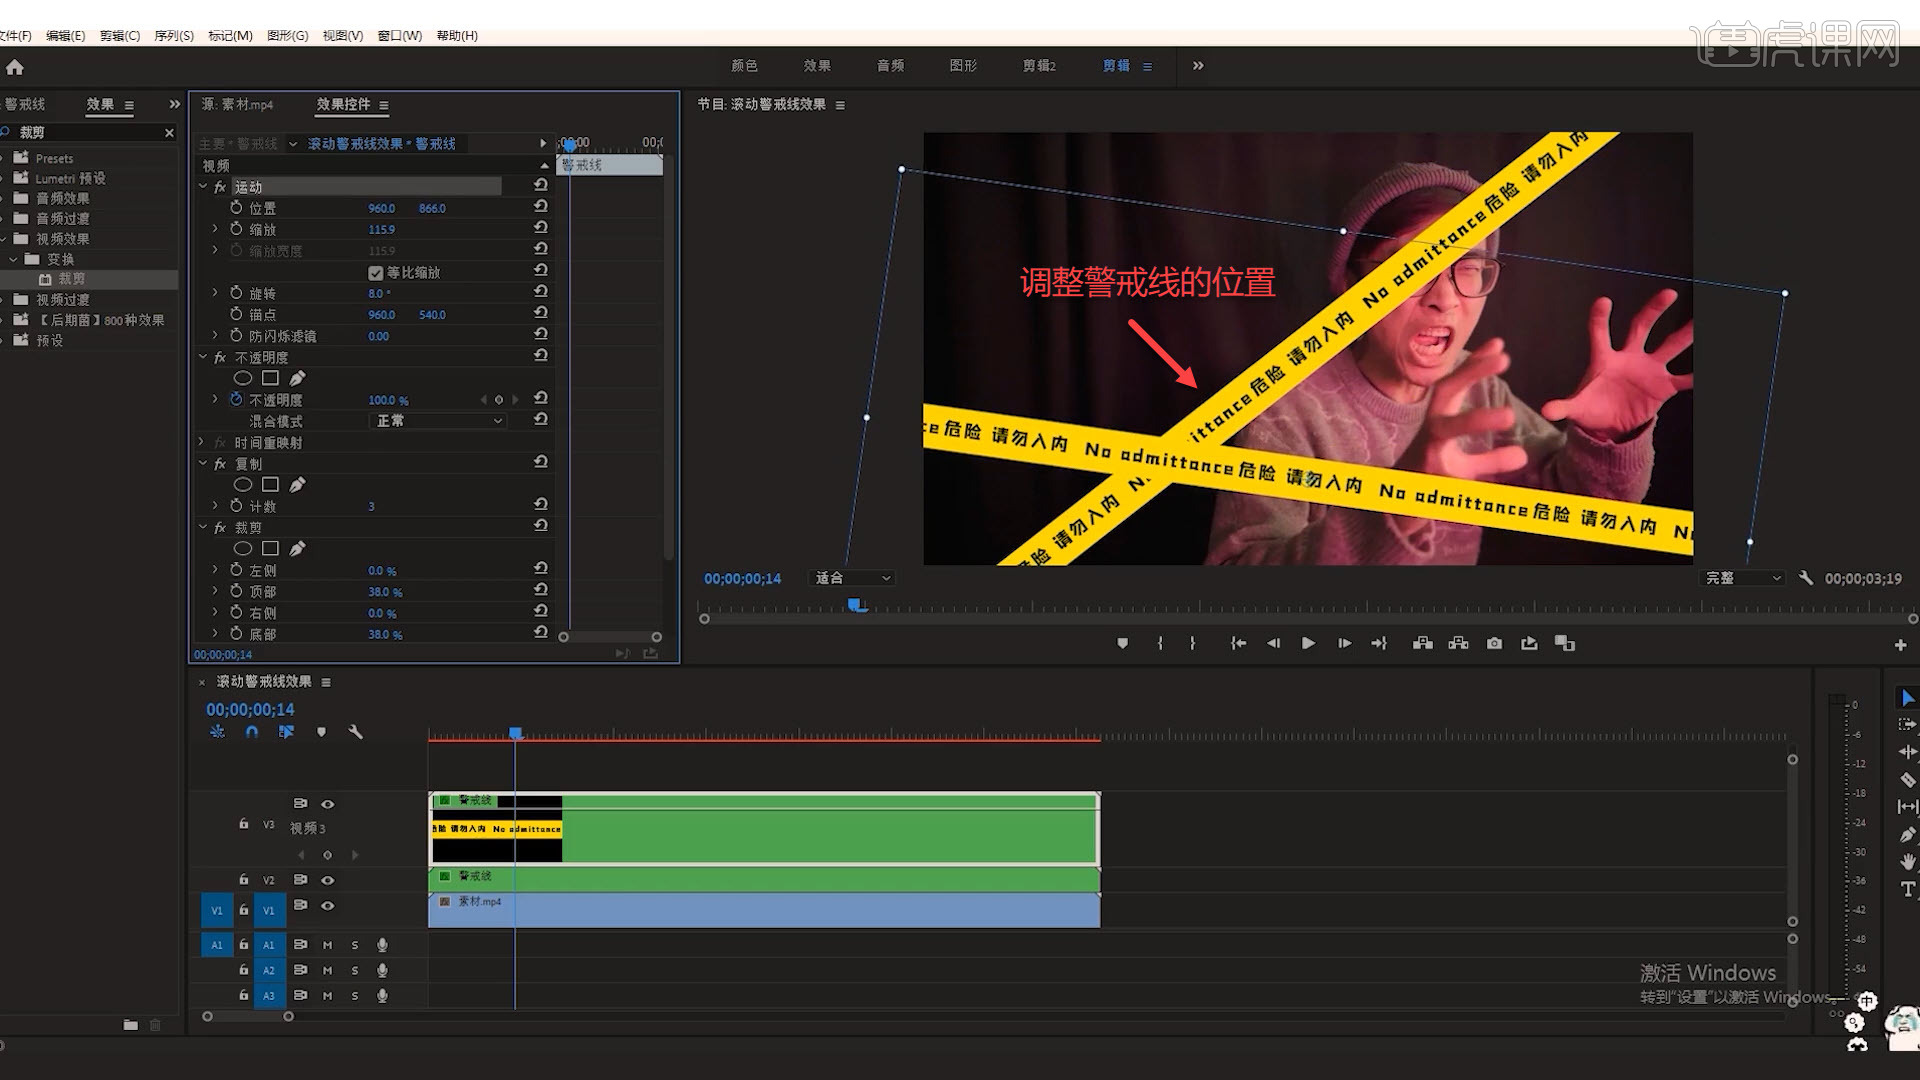Click the 计数 value 3

pos(371,507)
